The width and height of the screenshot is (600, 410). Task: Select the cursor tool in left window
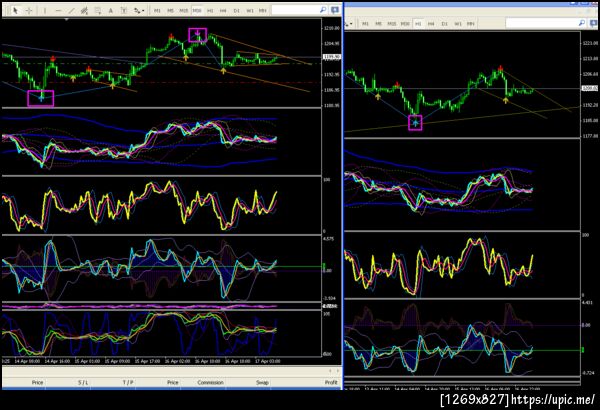(x=15, y=11)
